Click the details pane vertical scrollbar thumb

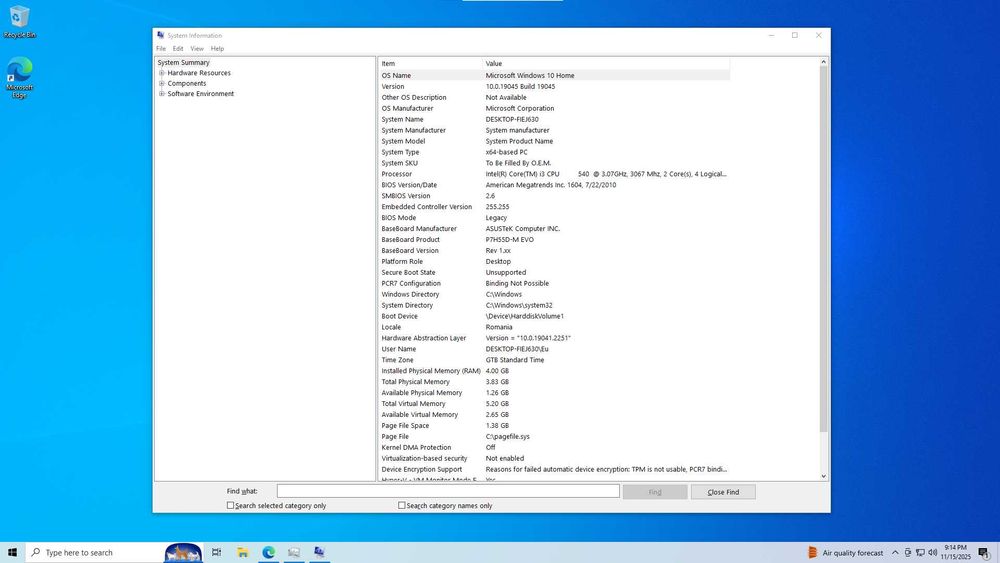[x=823, y=249]
